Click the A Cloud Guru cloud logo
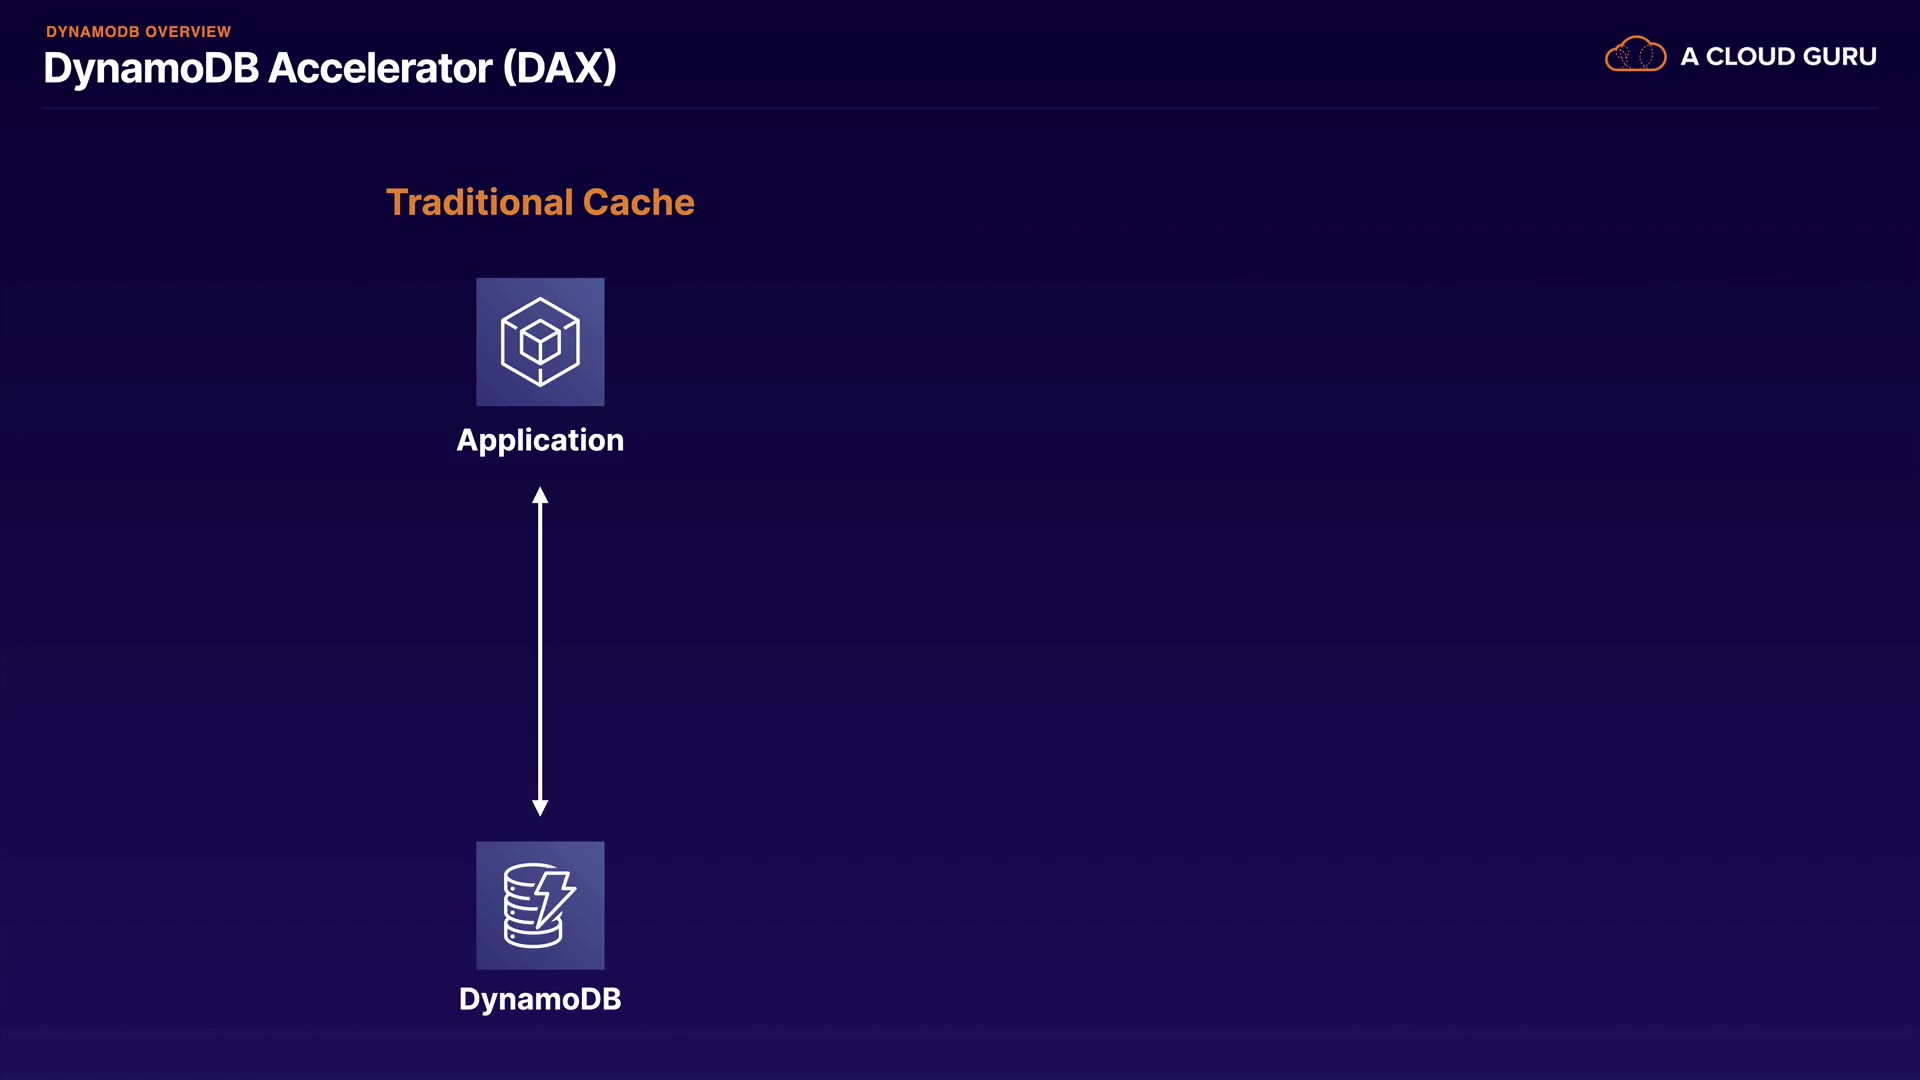Image resolution: width=1920 pixels, height=1080 pixels. coord(1635,55)
